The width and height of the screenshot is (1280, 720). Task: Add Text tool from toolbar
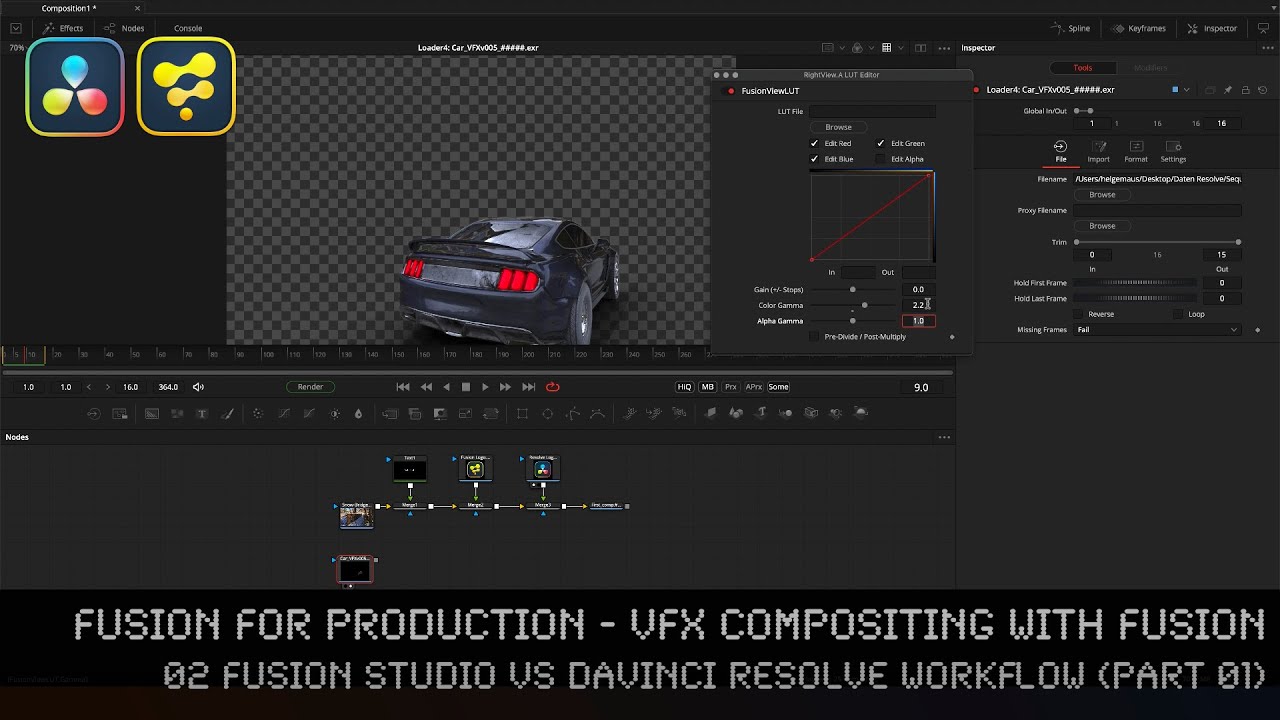tap(201, 414)
